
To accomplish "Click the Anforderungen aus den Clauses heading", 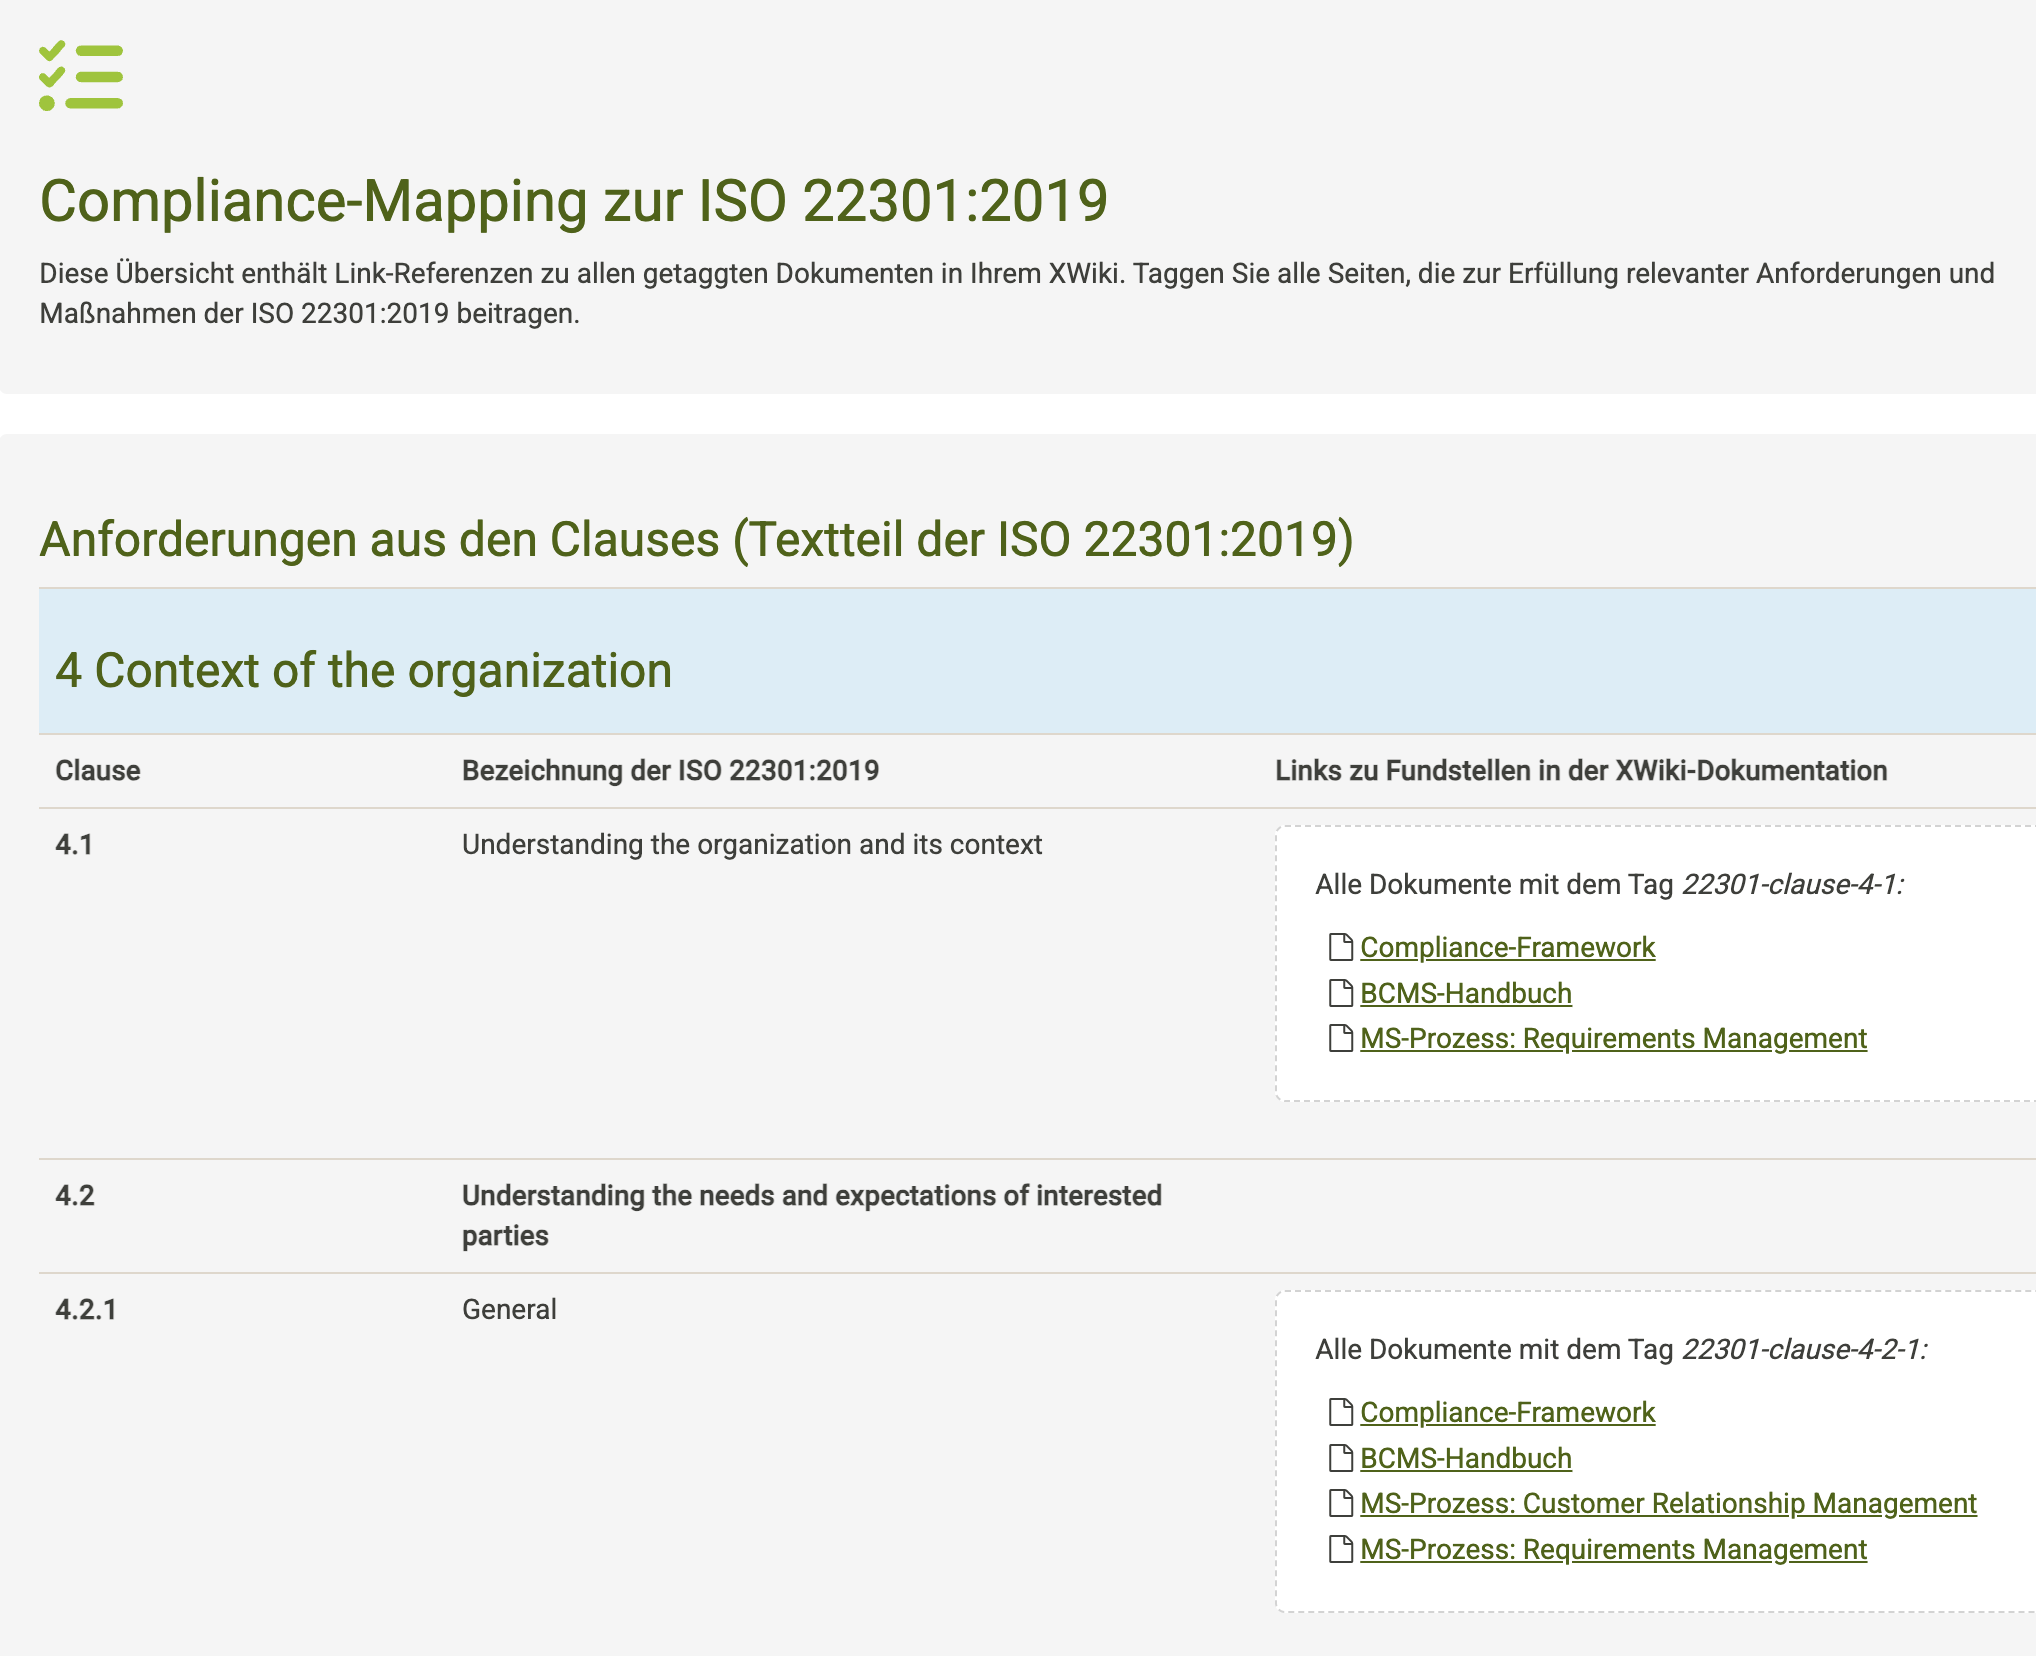I will click(696, 539).
